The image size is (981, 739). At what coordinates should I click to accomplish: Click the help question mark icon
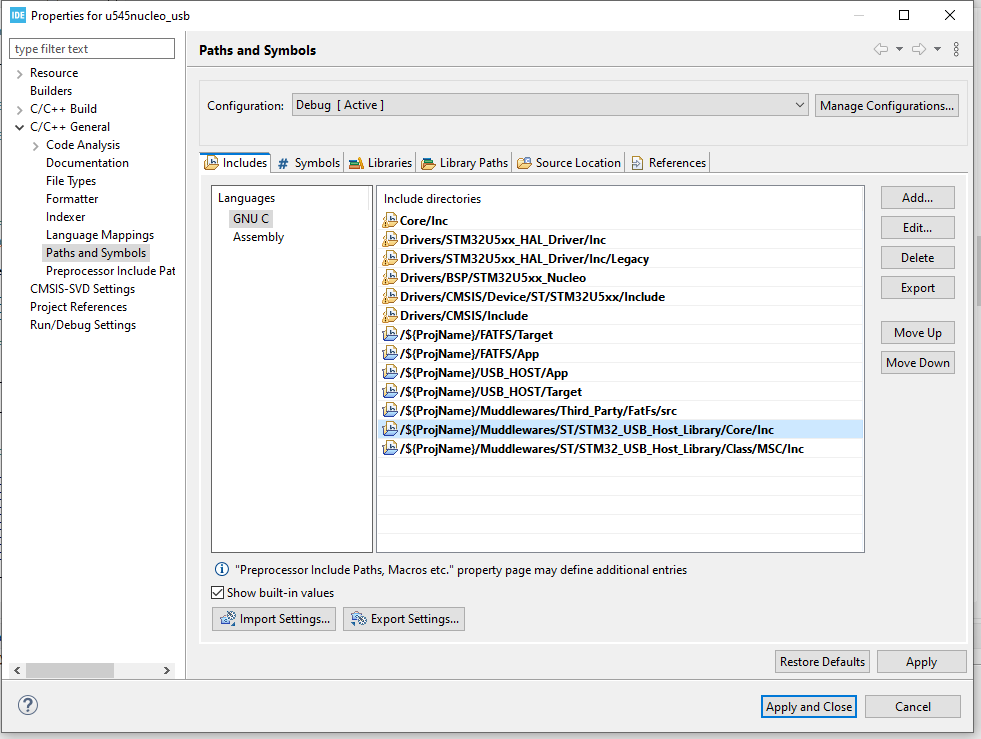(x=28, y=706)
